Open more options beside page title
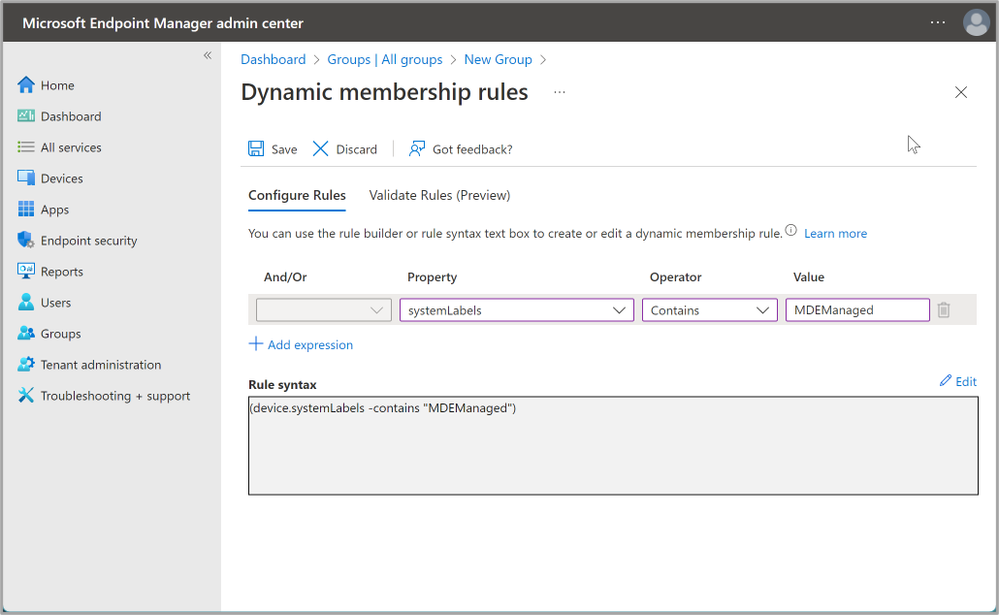Image resolution: width=999 pixels, height=615 pixels. 559,92
